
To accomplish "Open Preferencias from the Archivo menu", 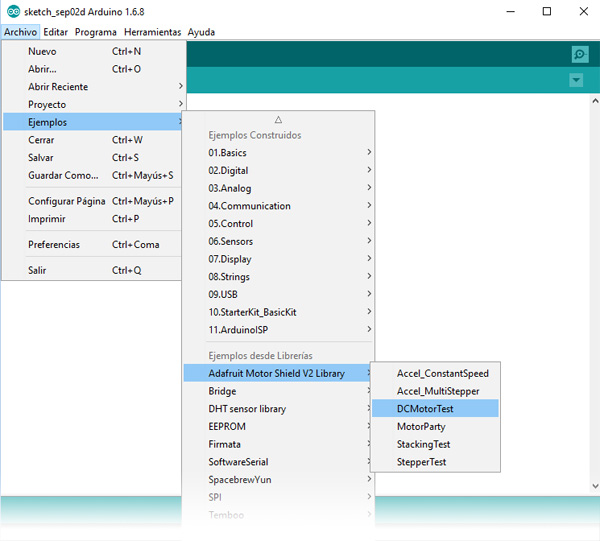I will pos(54,244).
